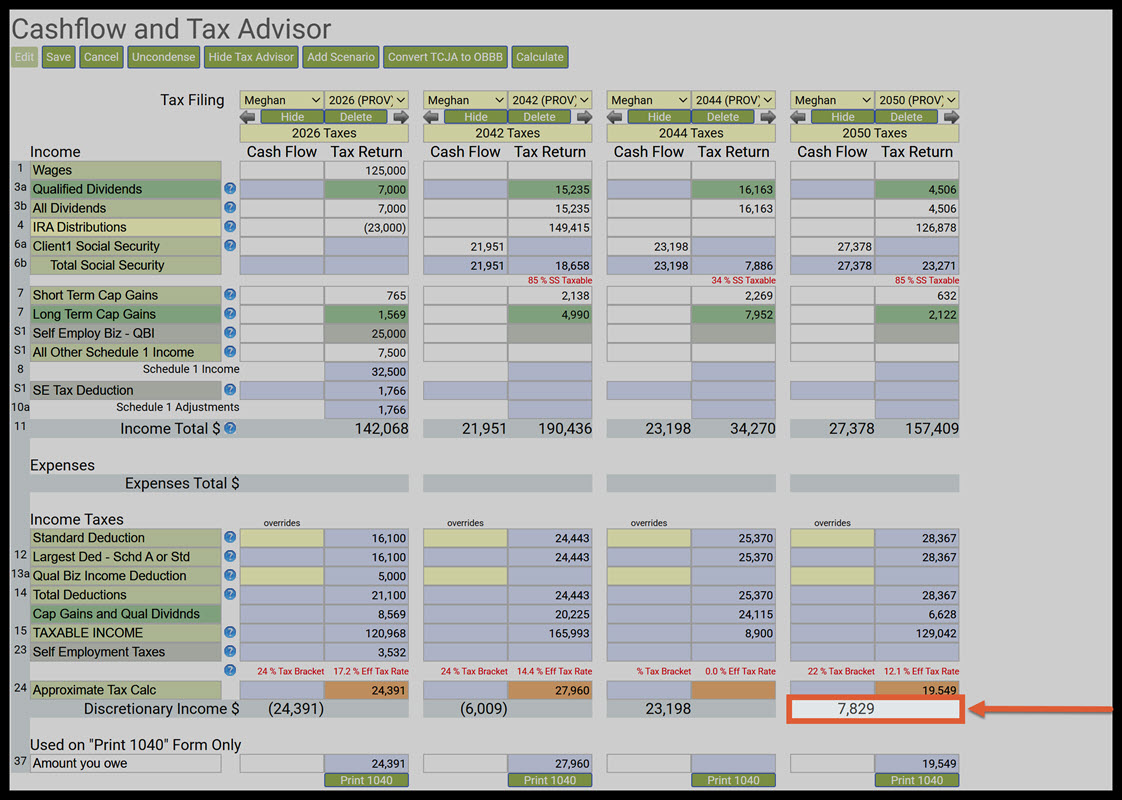Print 1040 for 2044 scenario
The height and width of the screenshot is (800, 1122).
point(733,780)
